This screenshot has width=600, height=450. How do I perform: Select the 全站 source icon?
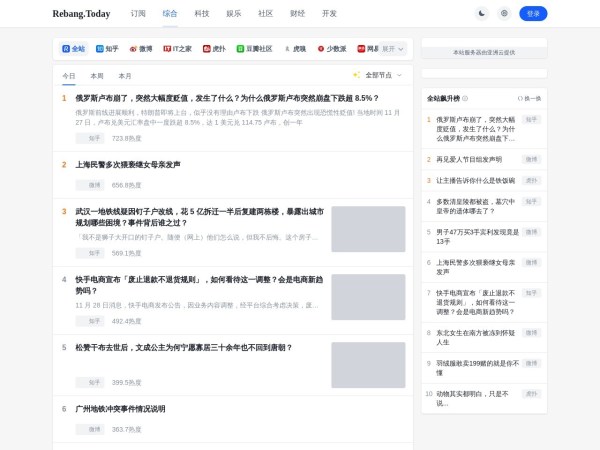pos(66,48)
